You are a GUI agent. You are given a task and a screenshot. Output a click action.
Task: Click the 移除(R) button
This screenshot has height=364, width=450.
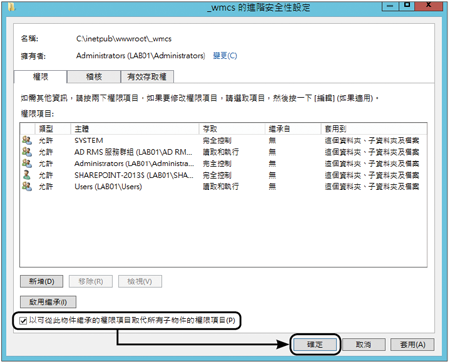point(91,282)
